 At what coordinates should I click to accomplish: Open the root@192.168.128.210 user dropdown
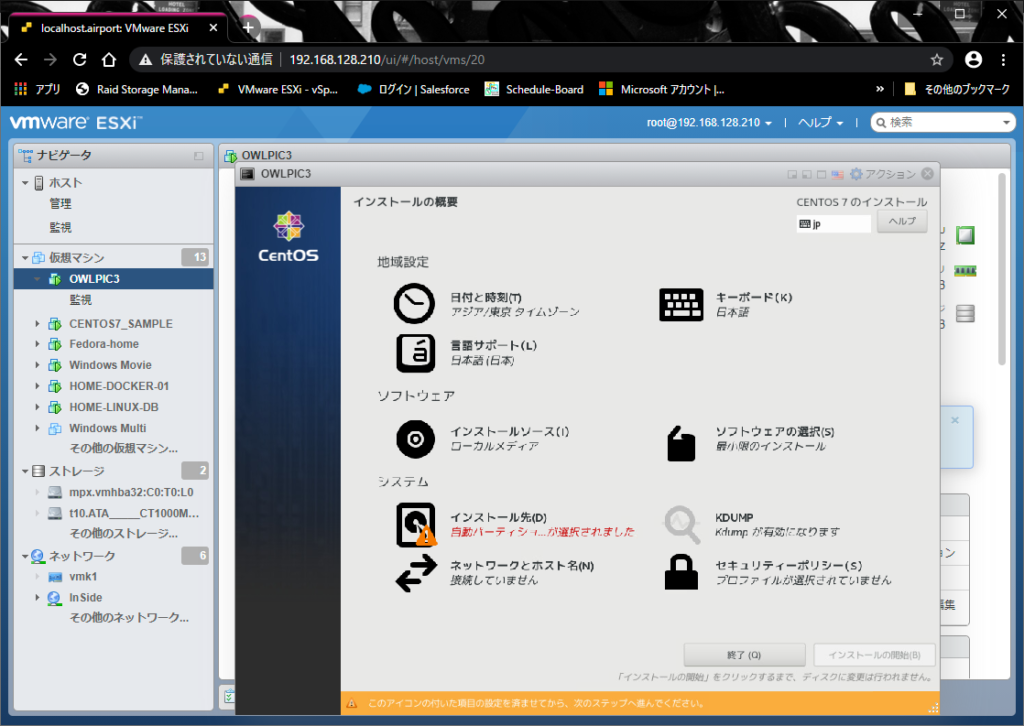[x=709, y=123]
